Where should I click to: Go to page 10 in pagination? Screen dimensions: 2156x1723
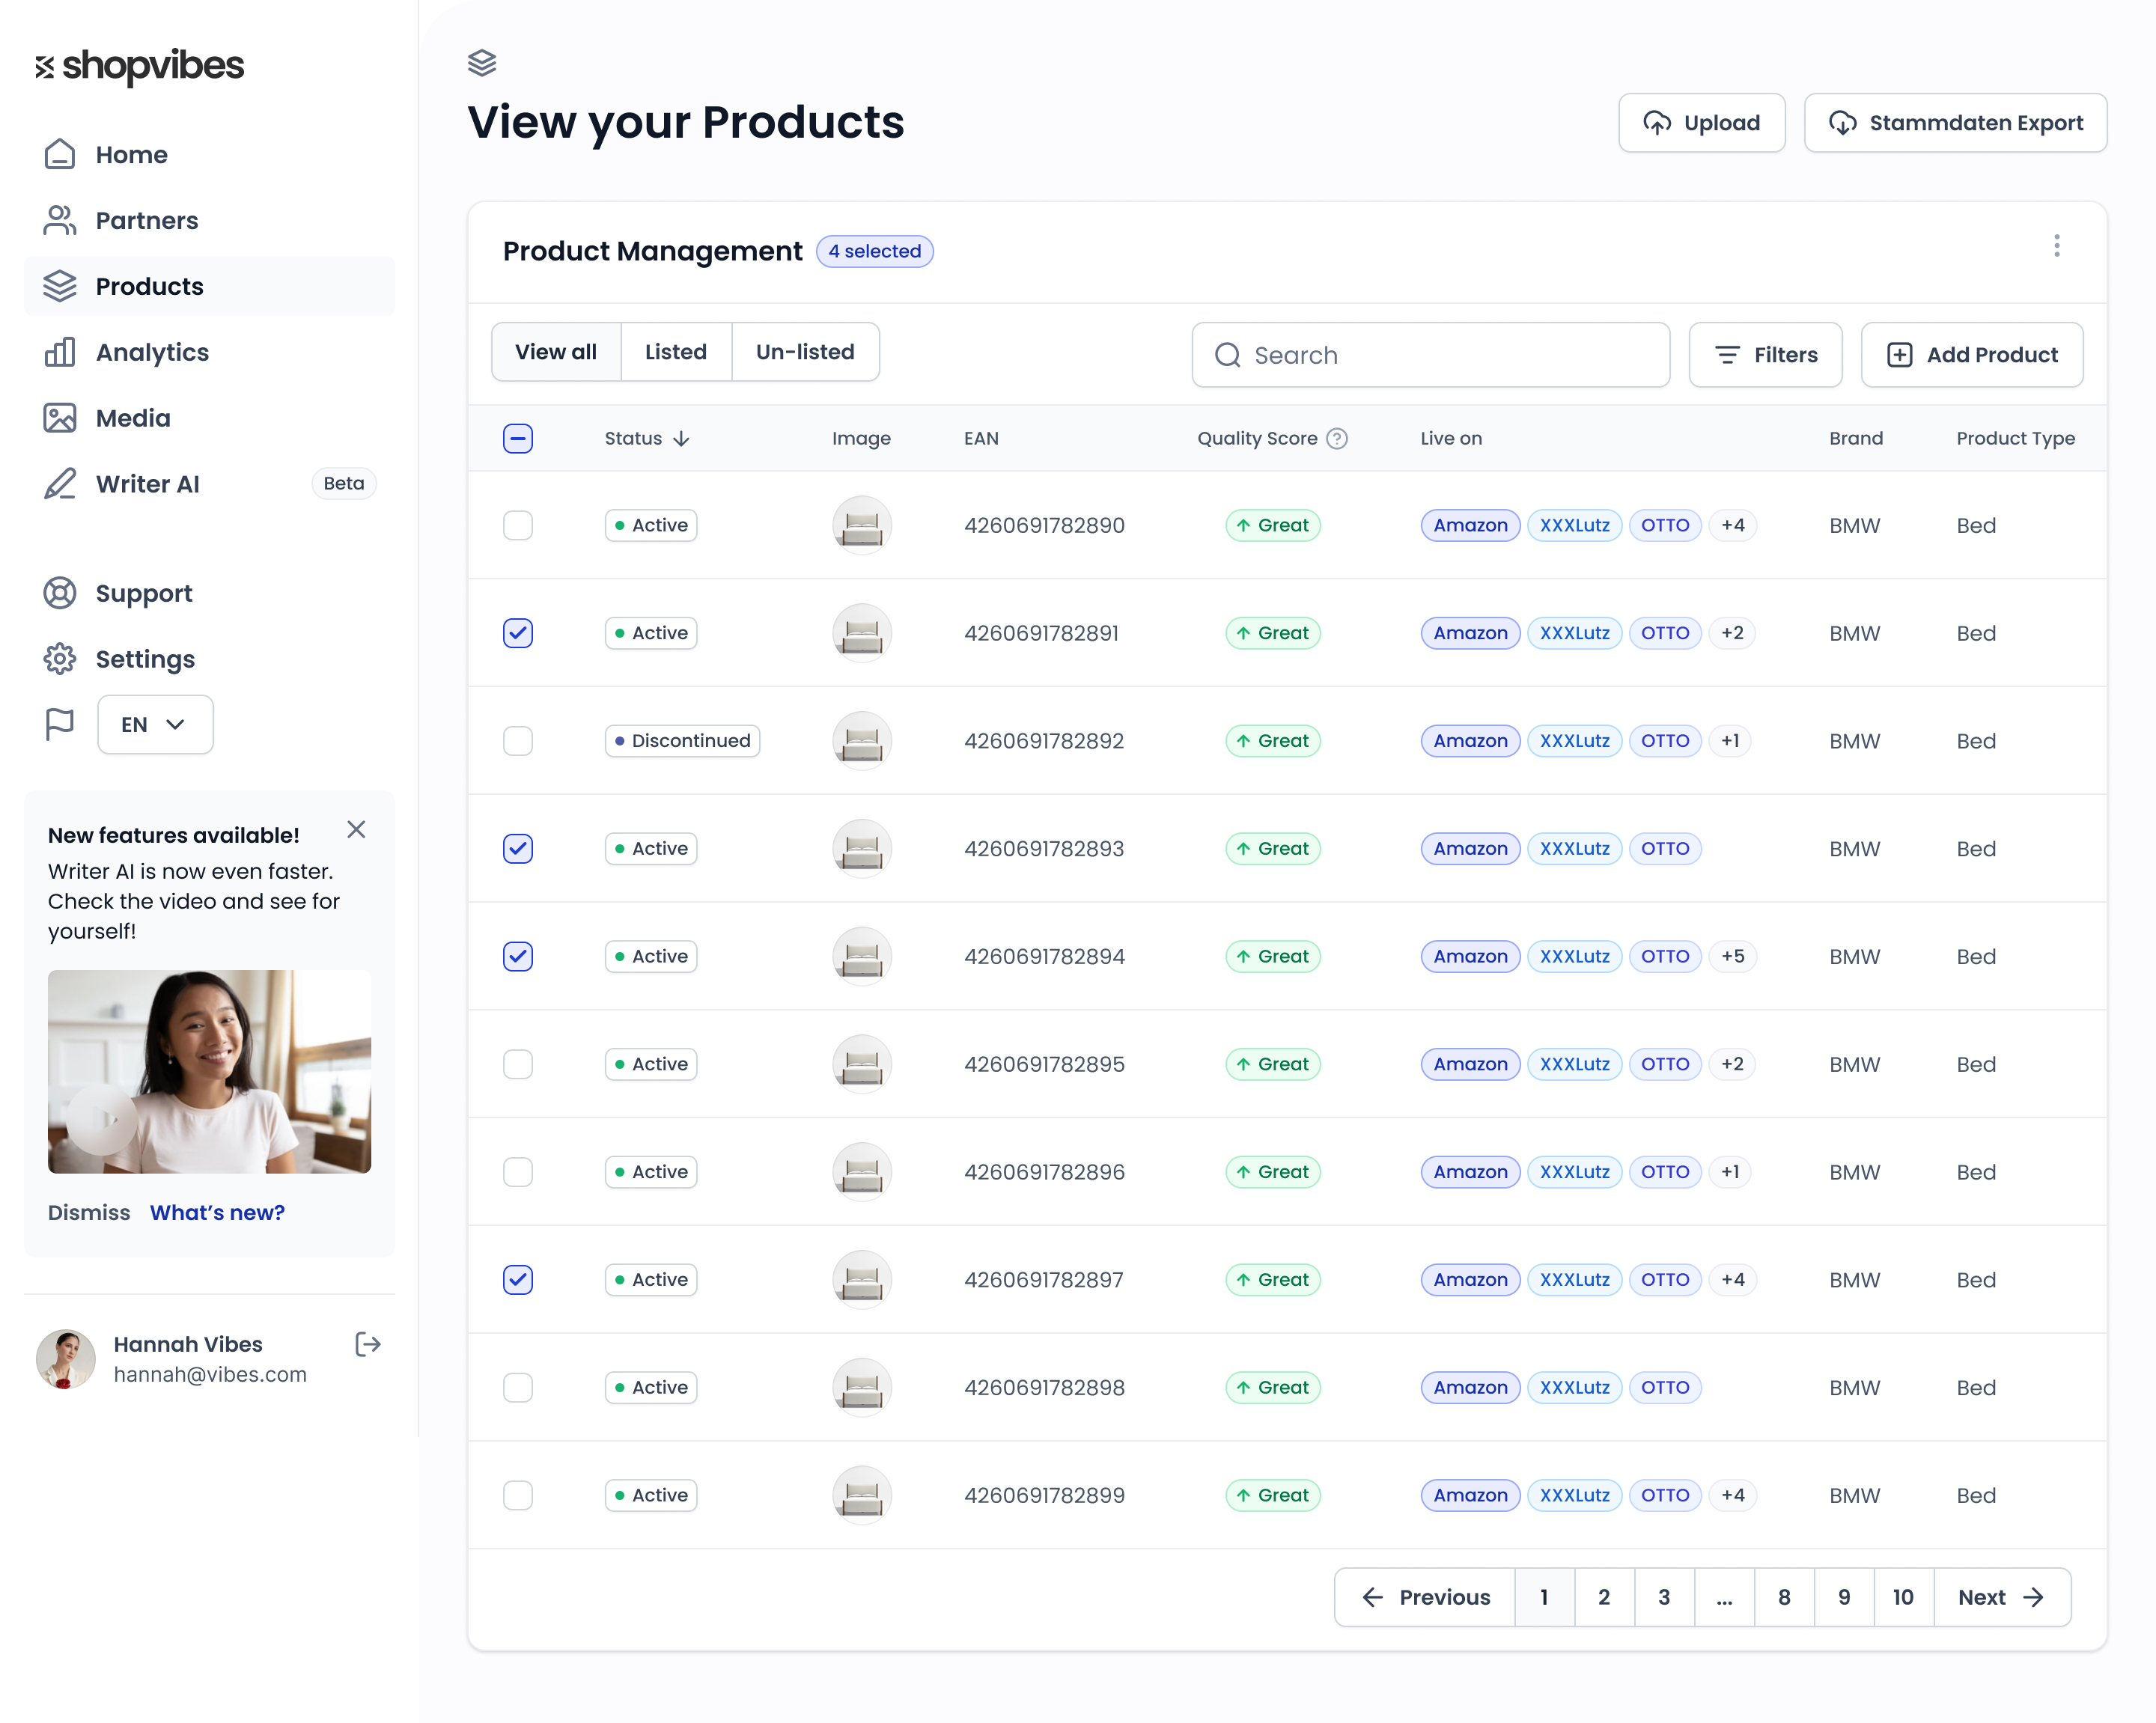click(x=1903, y=1597)
